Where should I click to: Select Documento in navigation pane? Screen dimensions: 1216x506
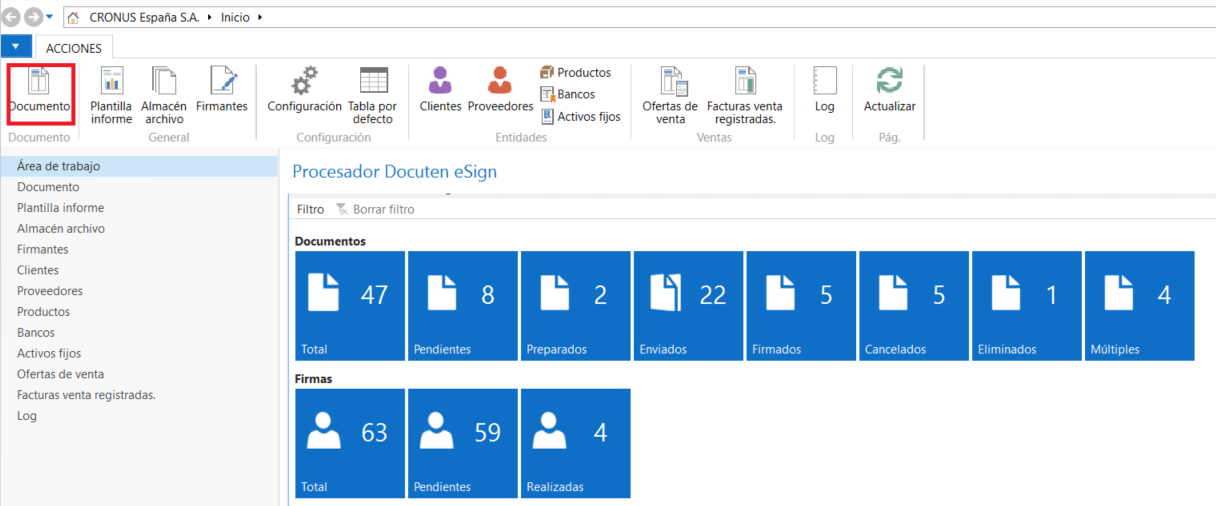click(x=139, y=187)
